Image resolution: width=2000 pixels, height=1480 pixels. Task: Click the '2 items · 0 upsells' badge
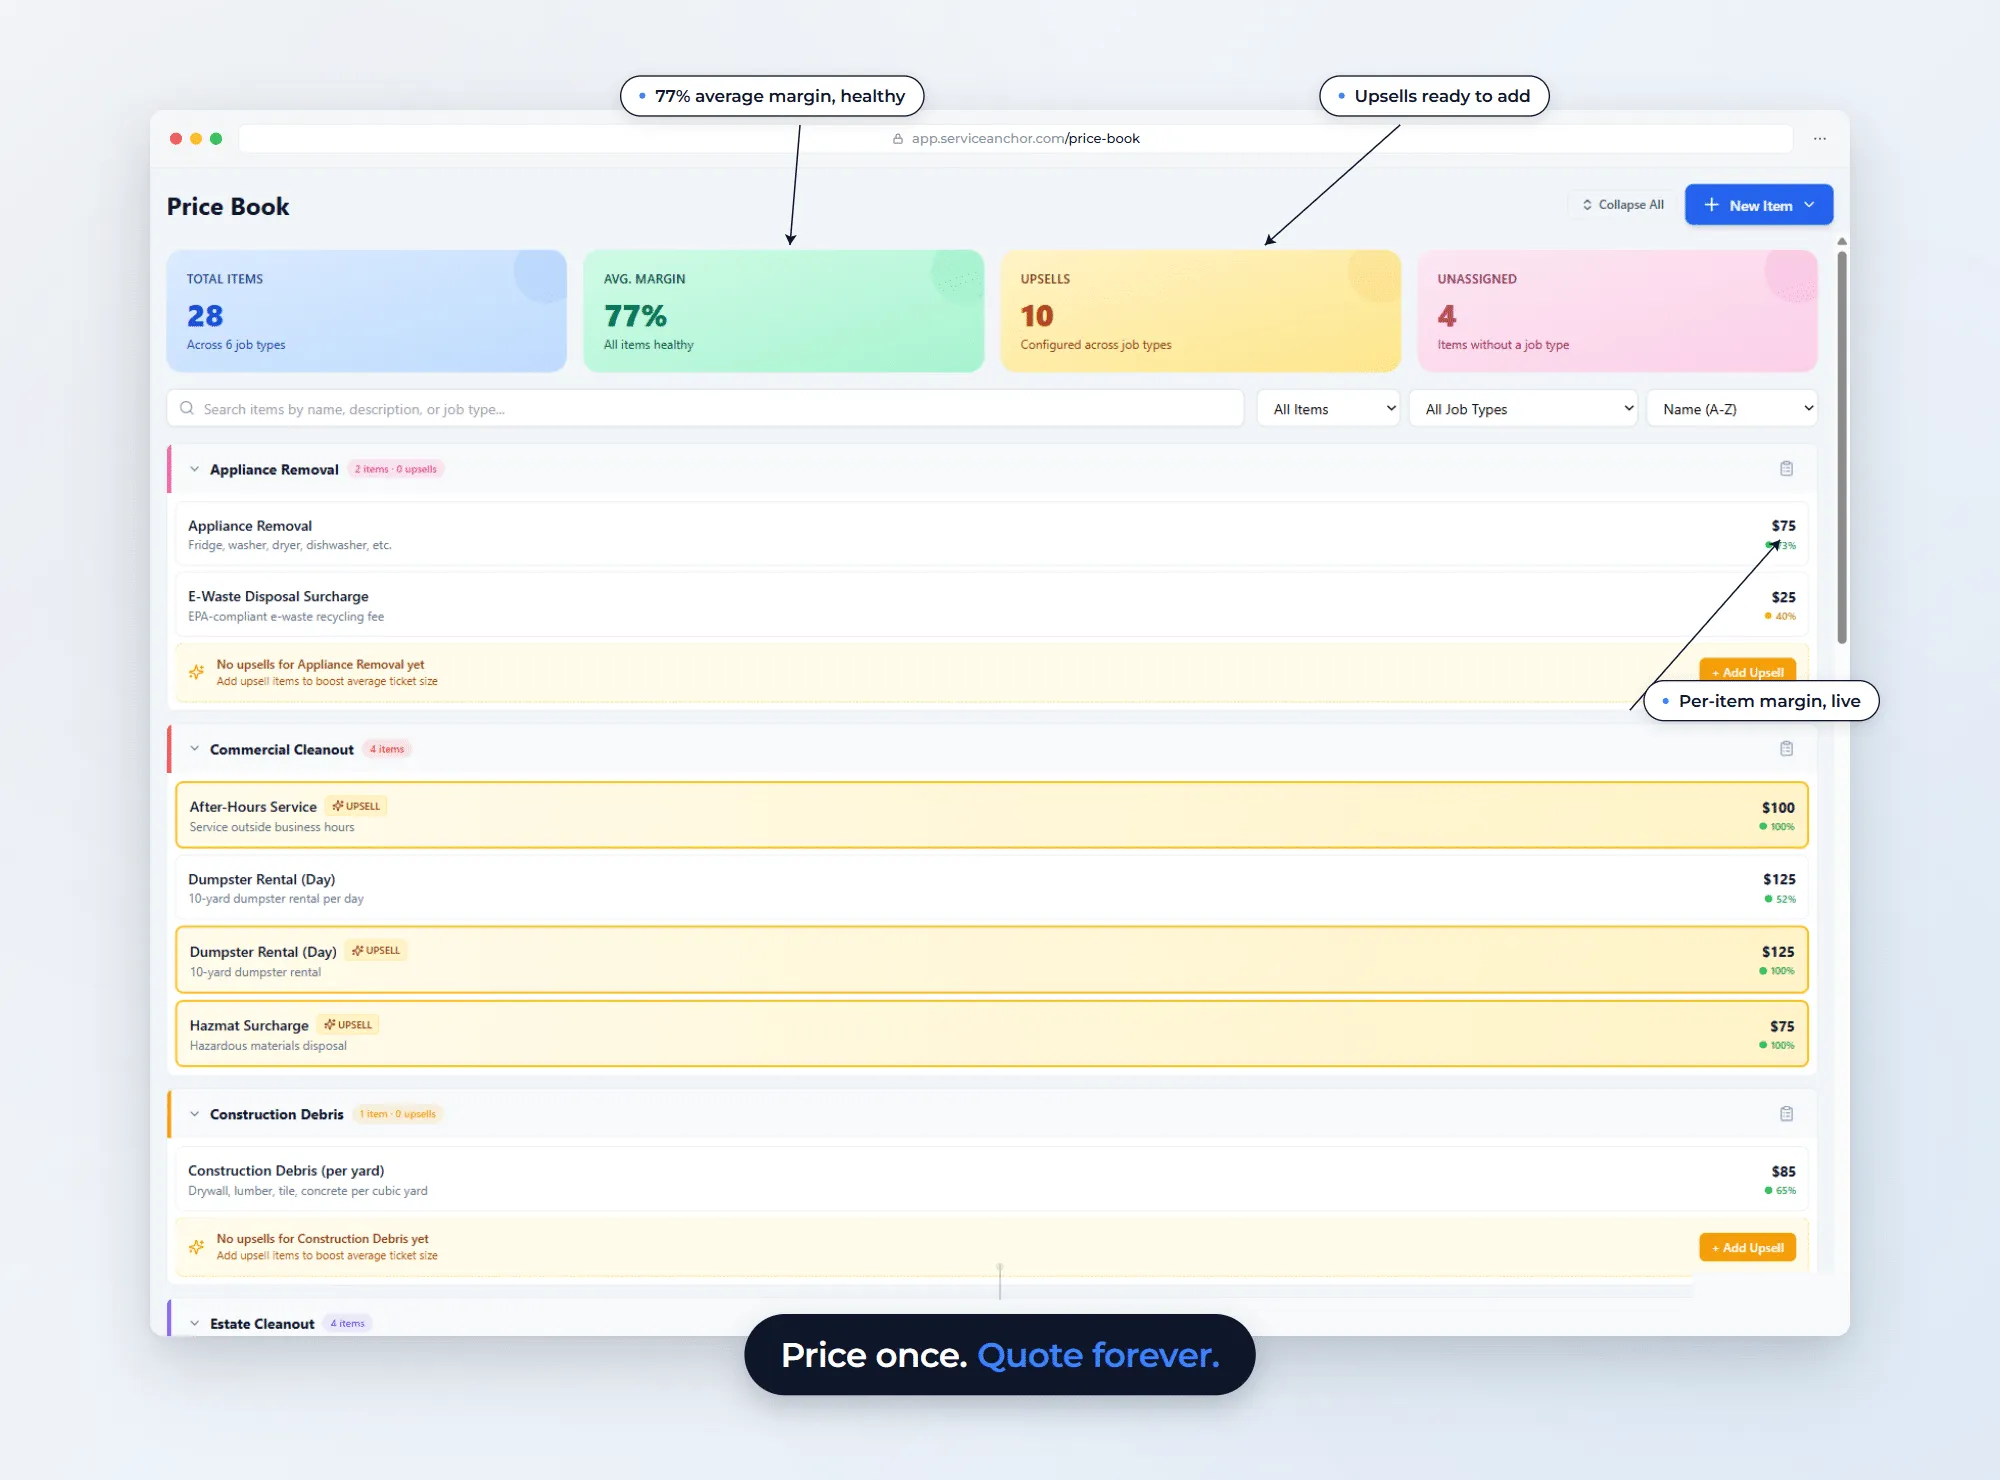point(396,469)
